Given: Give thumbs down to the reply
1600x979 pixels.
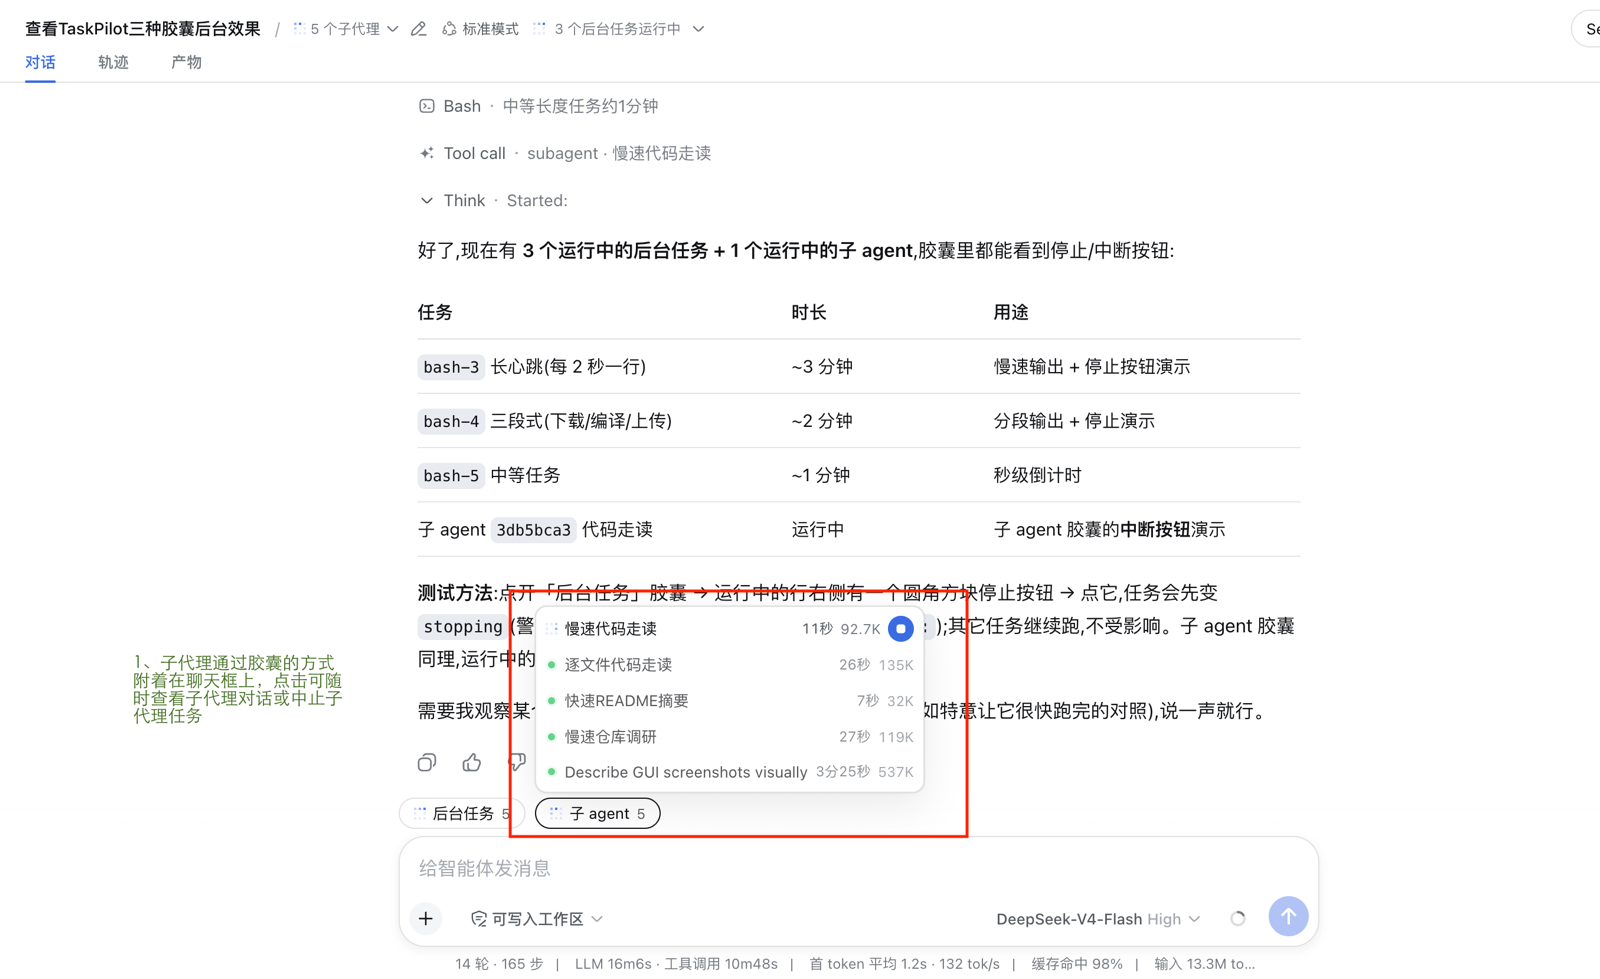Looking at the screenshot, I should tap(516, 763).
